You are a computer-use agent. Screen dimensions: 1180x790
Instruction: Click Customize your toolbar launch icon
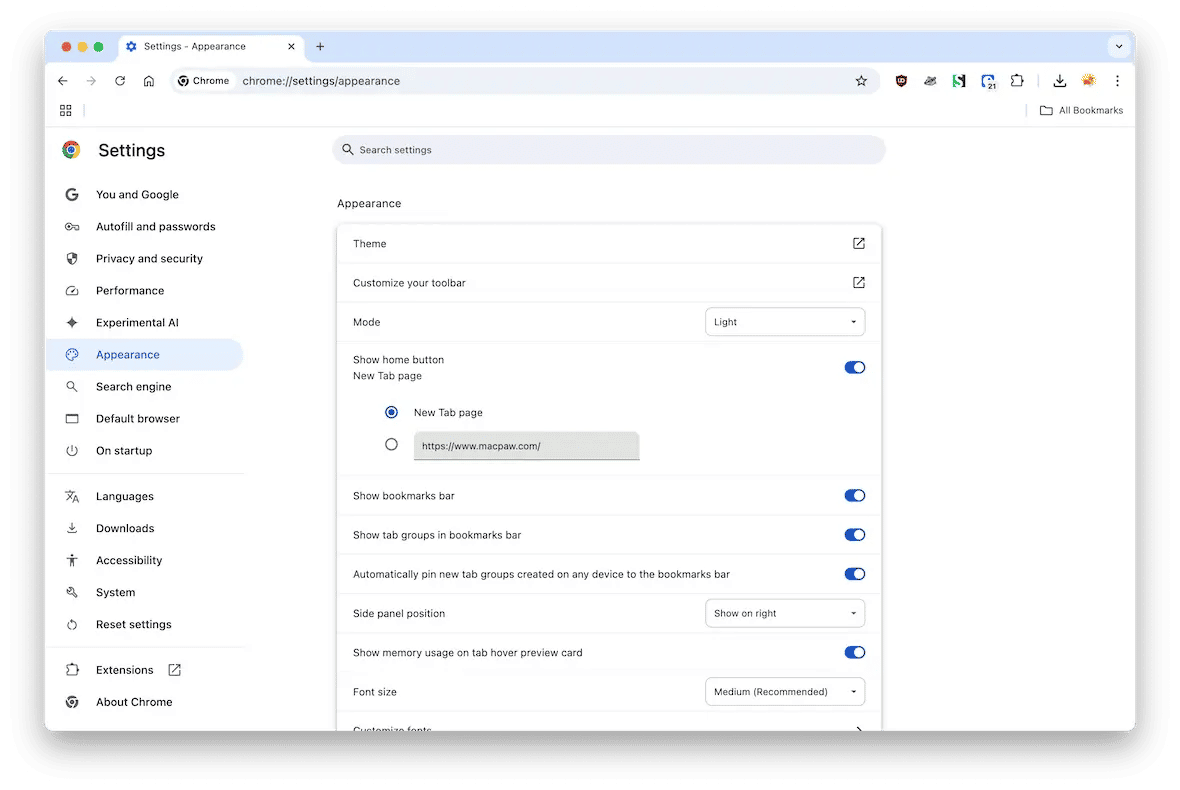858,283
